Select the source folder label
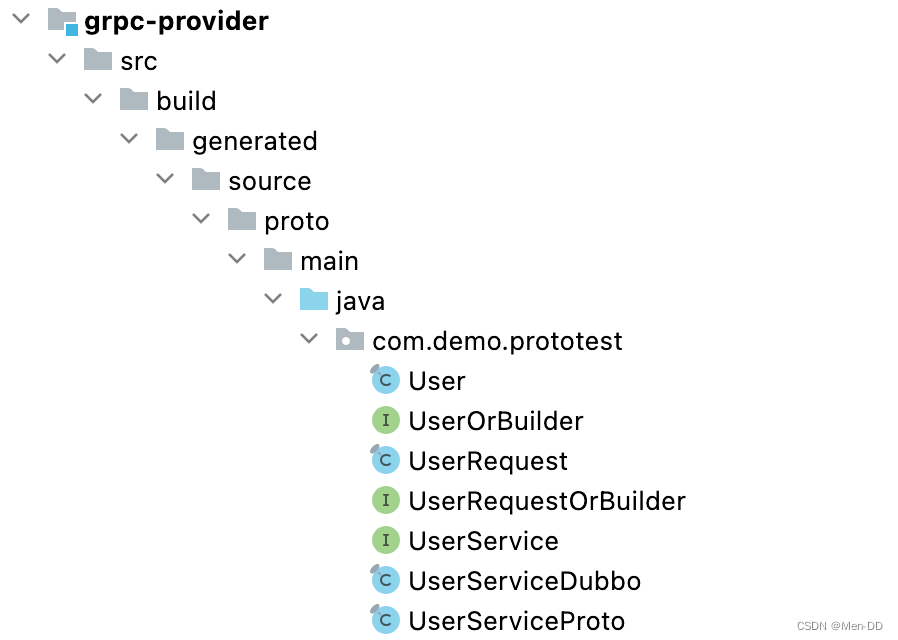The width and height of the screenshot is (898, 640). 269,181
